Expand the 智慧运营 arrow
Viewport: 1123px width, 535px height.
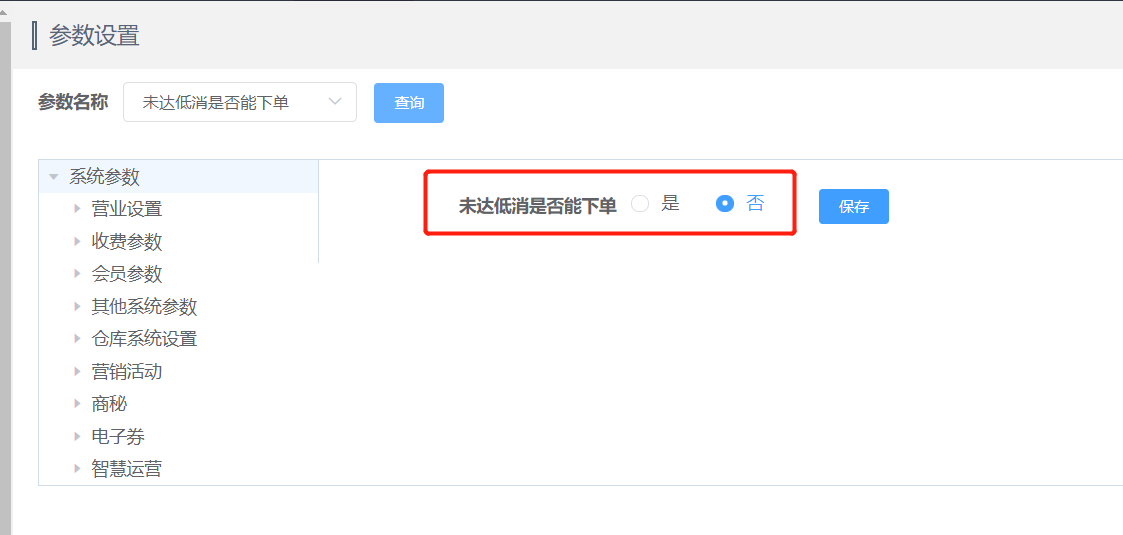tap(77, 469)
